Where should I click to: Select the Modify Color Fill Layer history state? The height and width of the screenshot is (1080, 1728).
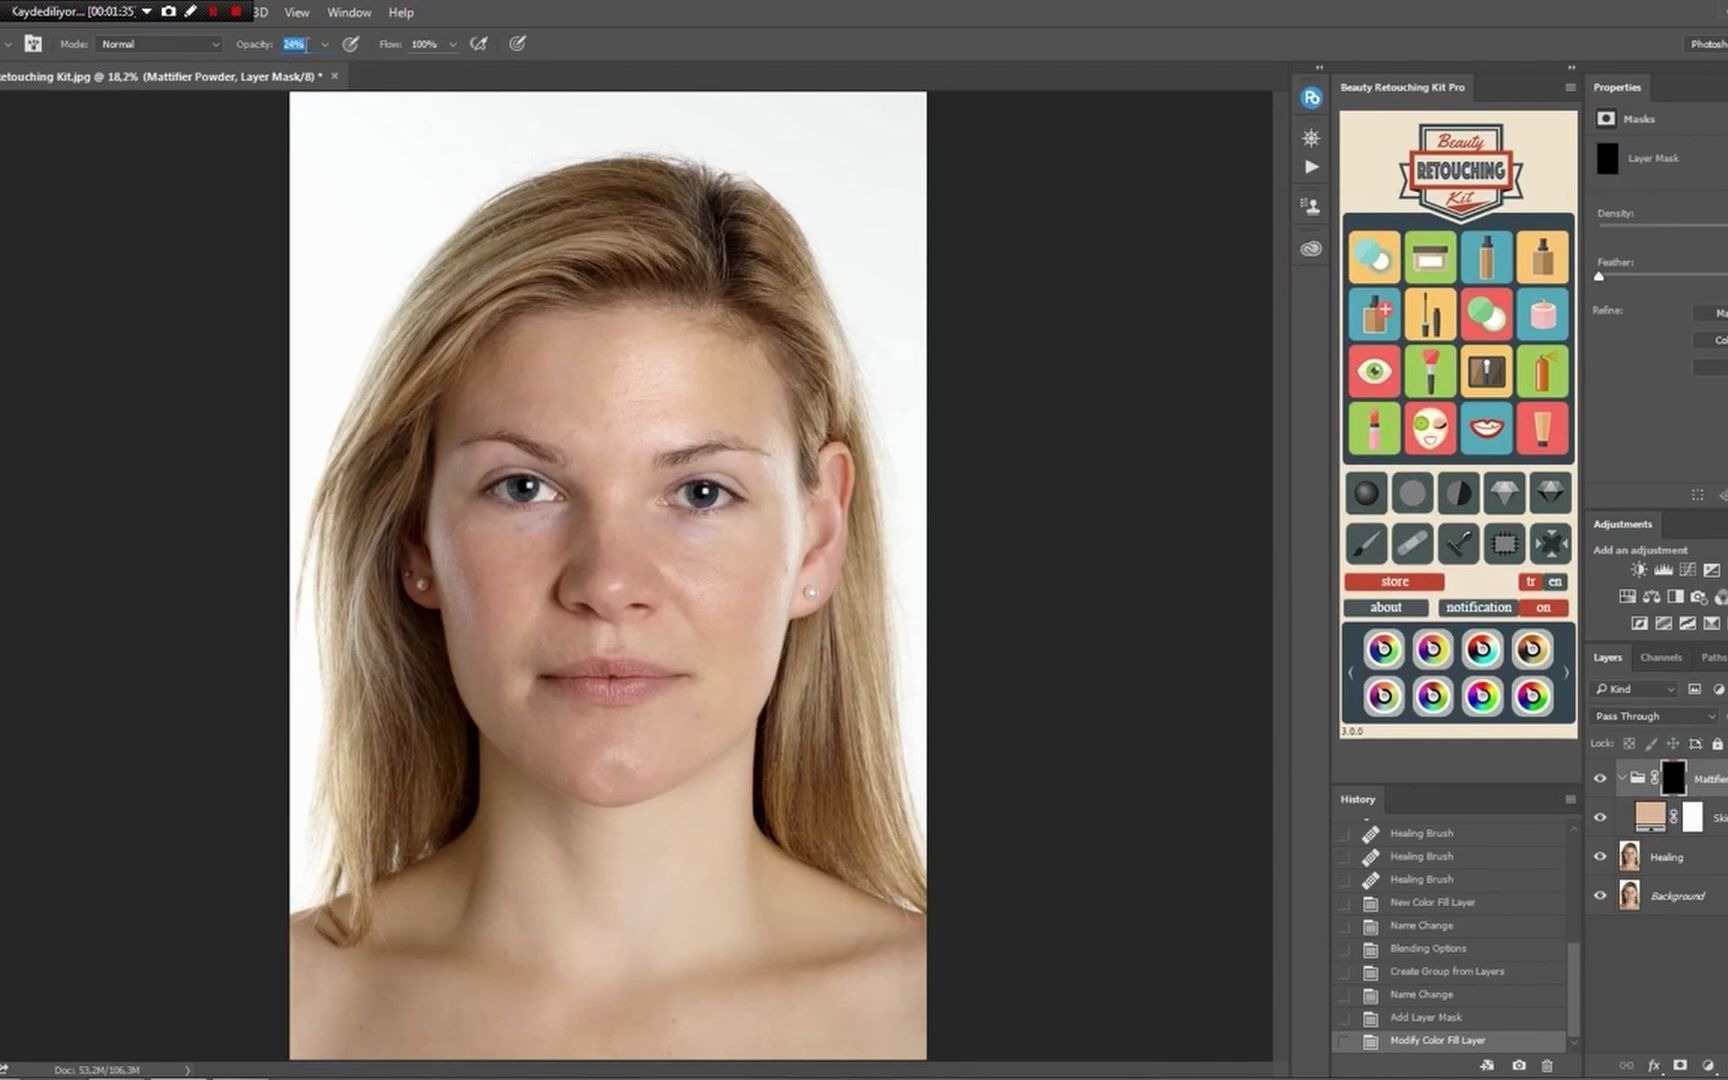tap(1437, 1040)
